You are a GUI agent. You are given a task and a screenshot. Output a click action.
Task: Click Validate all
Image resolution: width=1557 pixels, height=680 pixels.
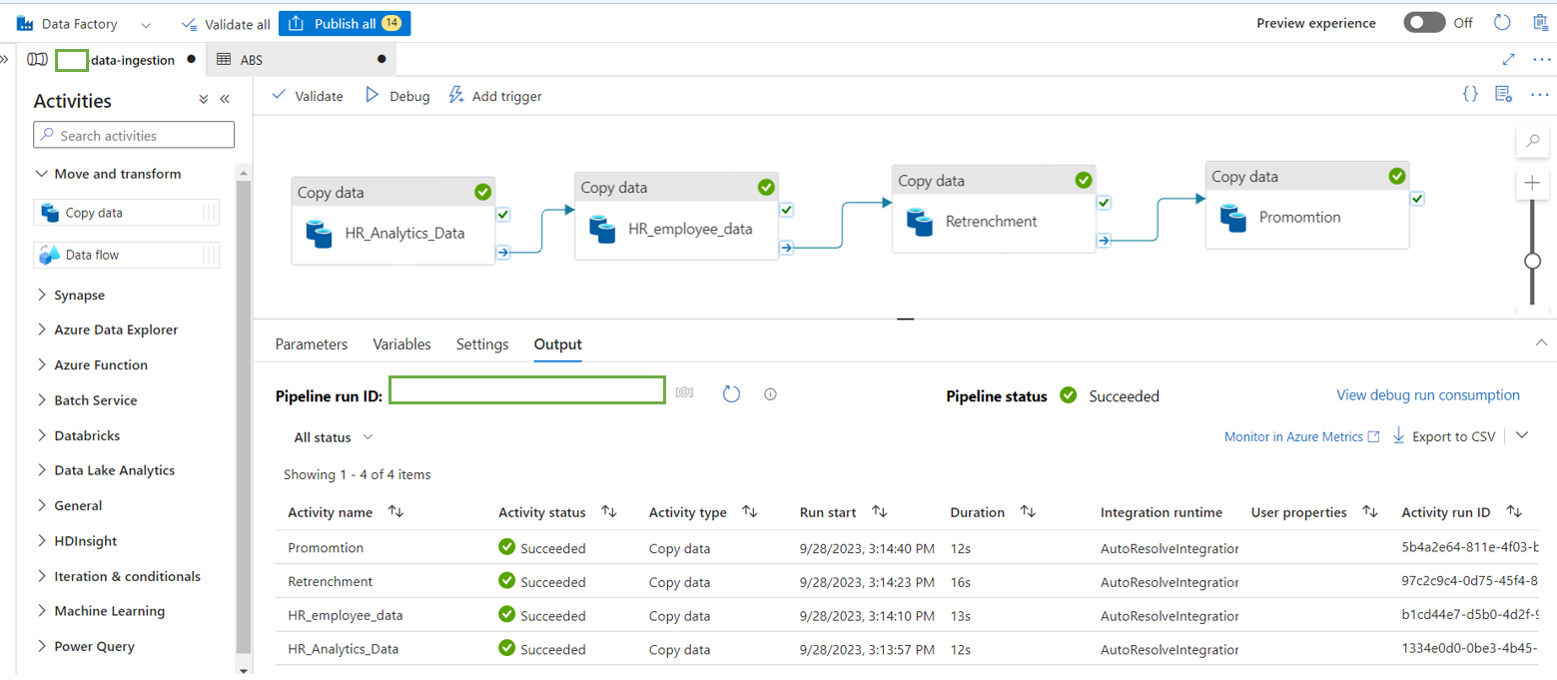coord(226,24)
